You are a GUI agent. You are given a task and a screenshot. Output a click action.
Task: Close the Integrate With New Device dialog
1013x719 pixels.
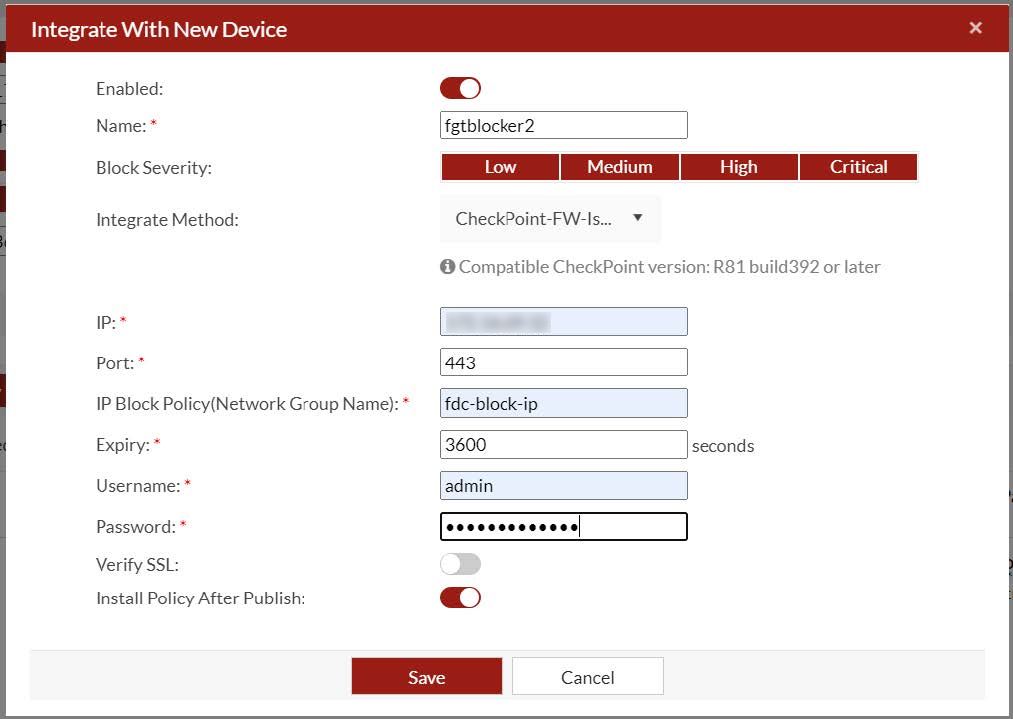point(975,28)
